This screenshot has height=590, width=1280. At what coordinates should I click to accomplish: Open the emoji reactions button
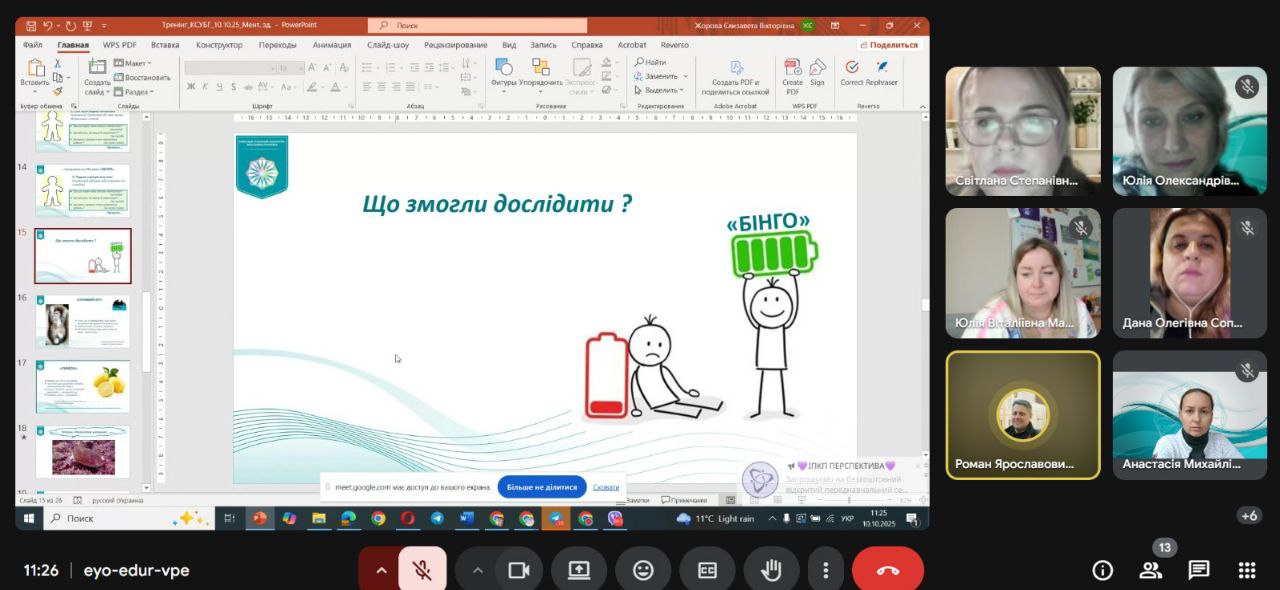click(x=643, y=570)
